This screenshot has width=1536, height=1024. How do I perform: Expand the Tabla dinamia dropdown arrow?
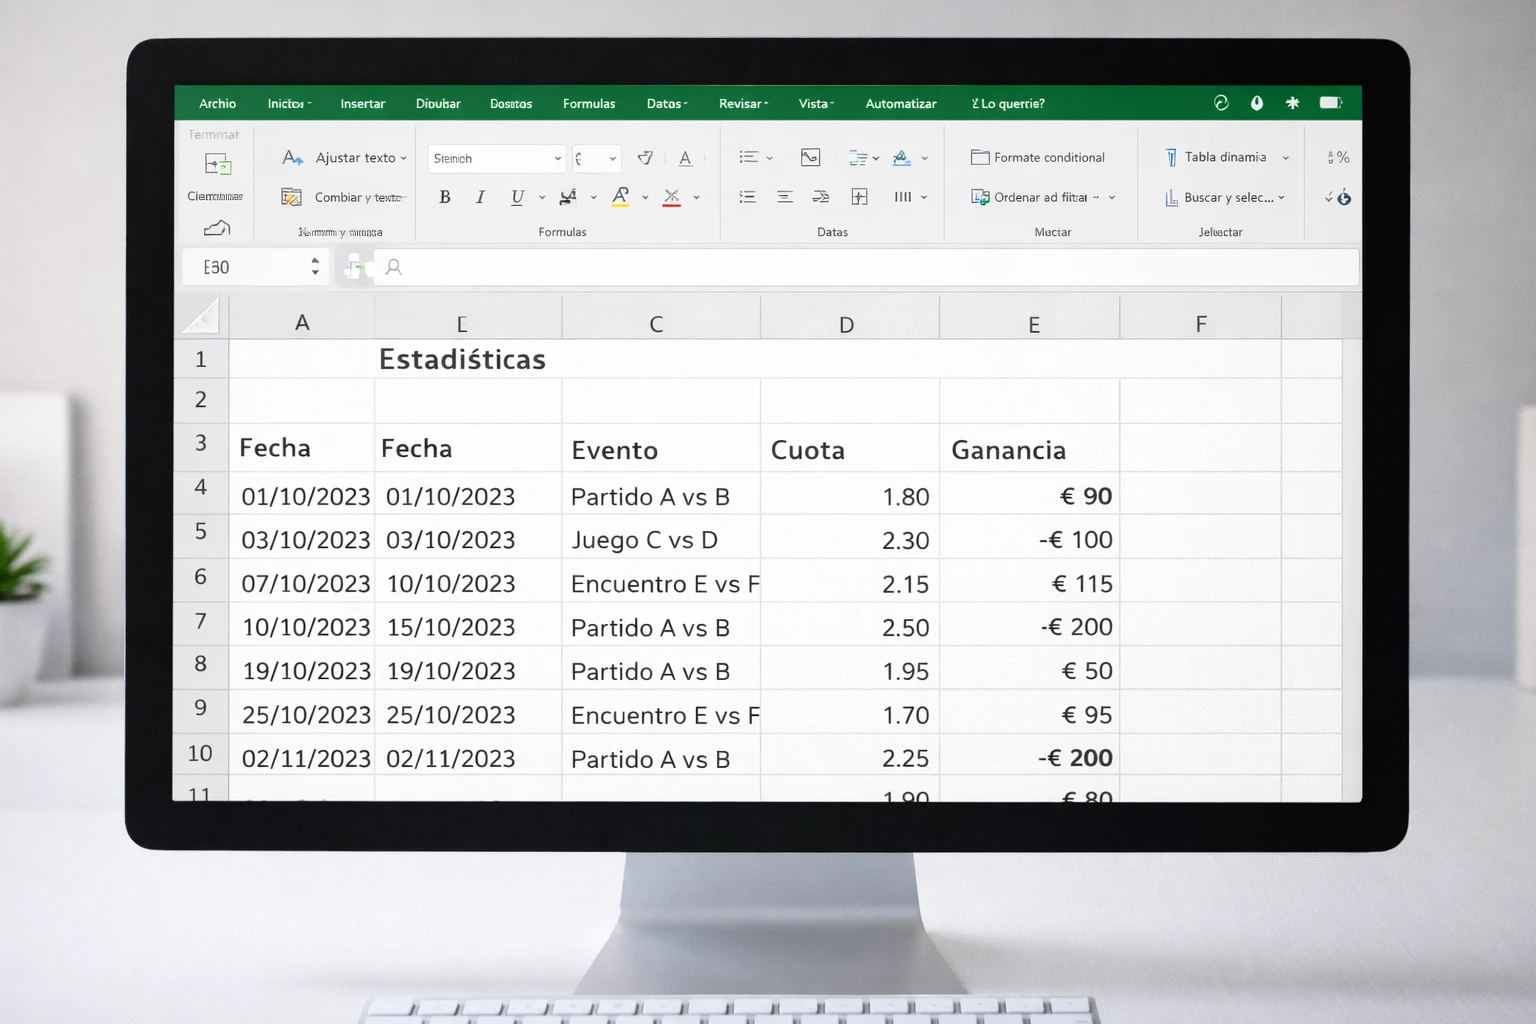click(x=1286, y=158)
